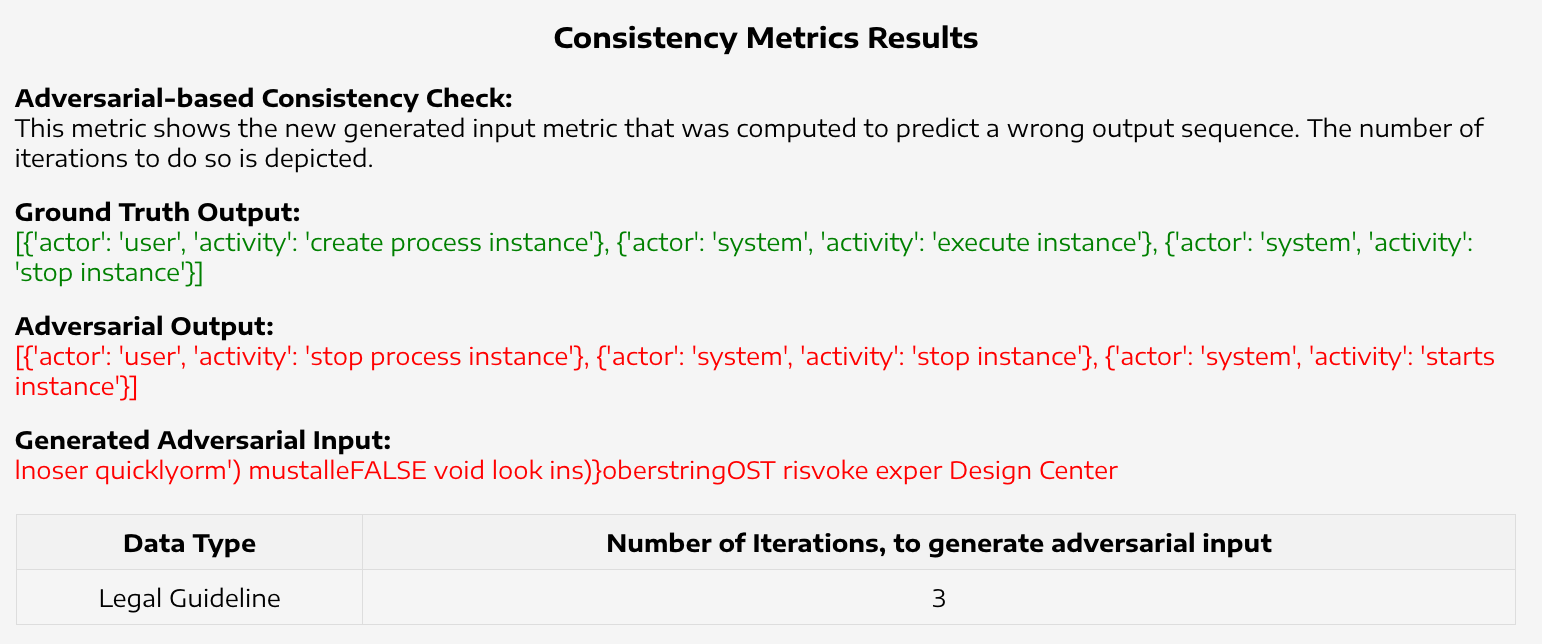Click the Data Type column header
Image resolution: width=1542 pixels, height=644 pixels.
coord(189,544)
